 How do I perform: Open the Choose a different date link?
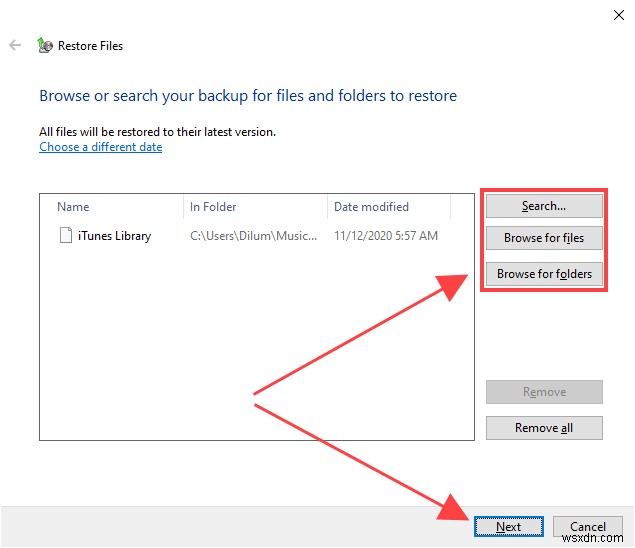pyautogui.click(x=100, y=147)
